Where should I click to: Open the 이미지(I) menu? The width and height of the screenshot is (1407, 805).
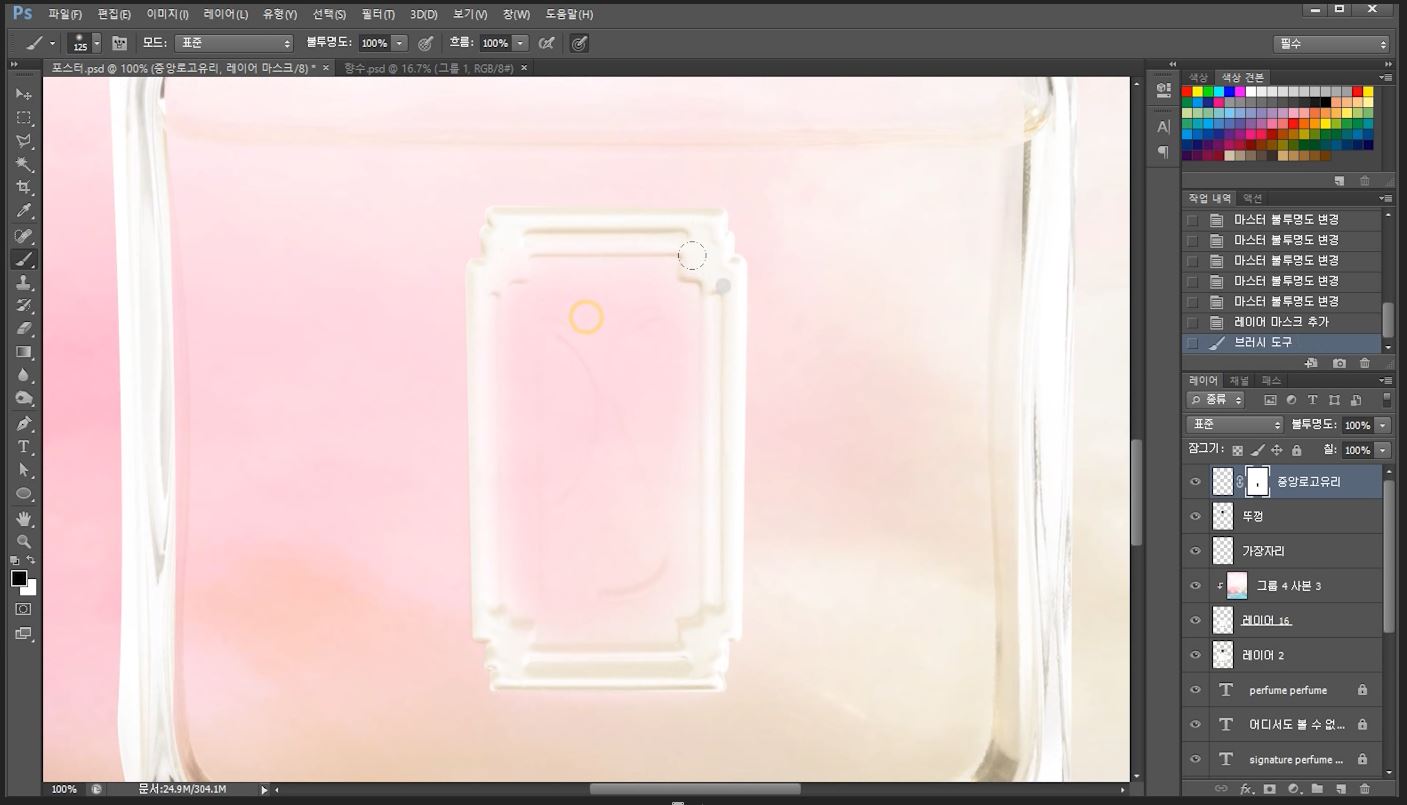[168, 14]
